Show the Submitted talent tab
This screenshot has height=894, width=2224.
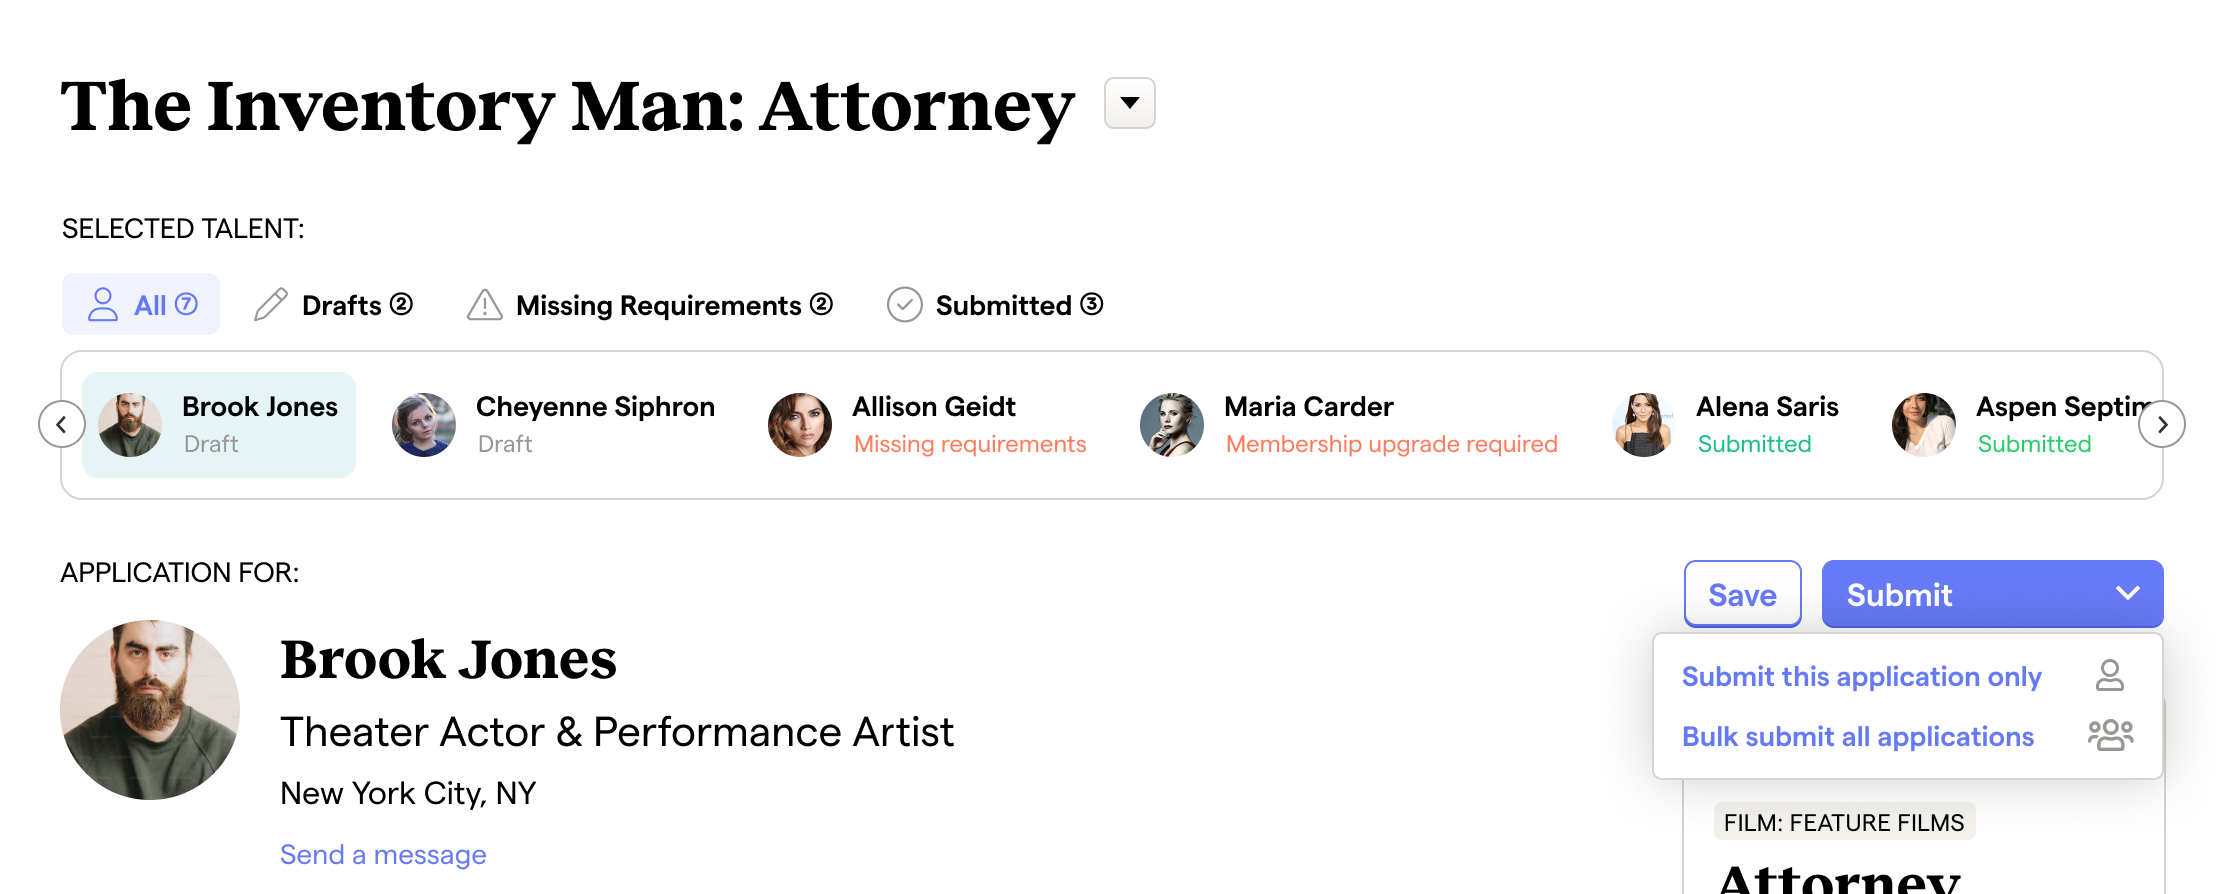(x=1004, y=305)
